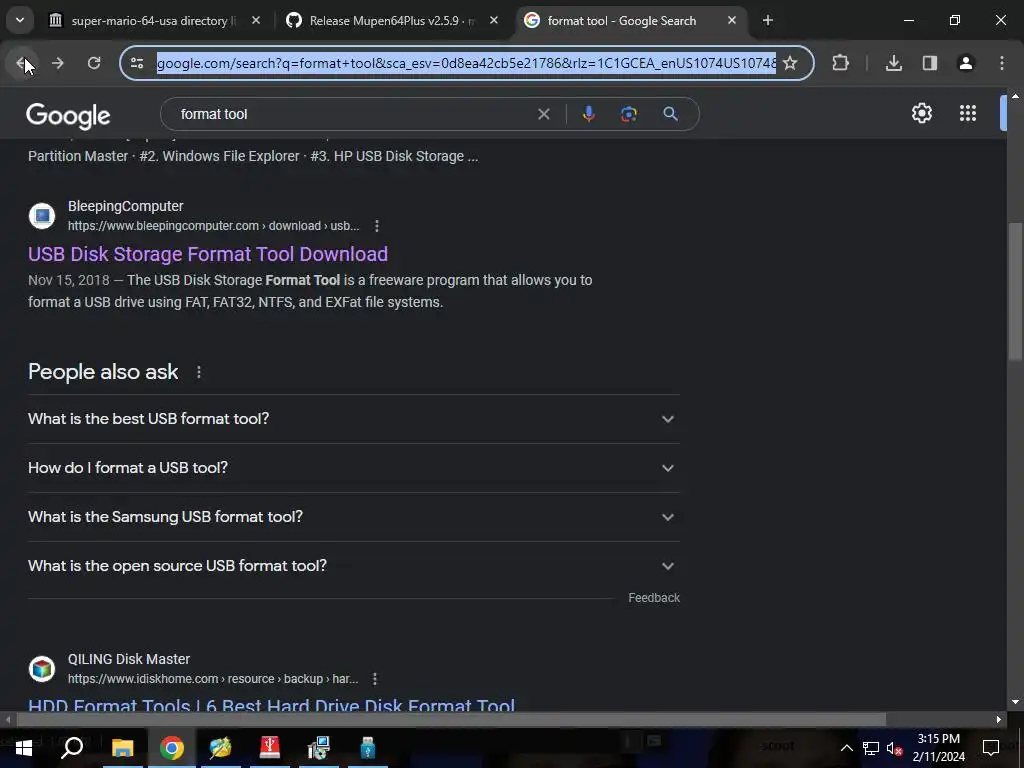The height and width of the screenshot is (768, 1024).
Task: Reload the Google search page
Action: click(94, 63)
